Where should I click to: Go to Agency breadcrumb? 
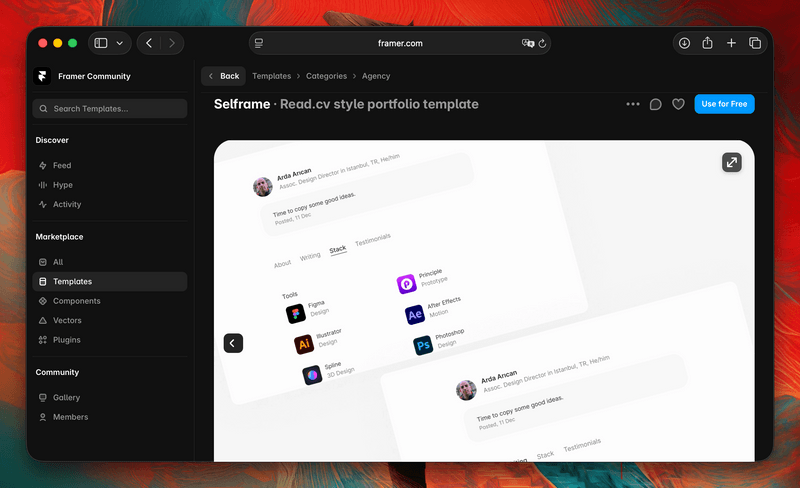click(x=376, y=76)
